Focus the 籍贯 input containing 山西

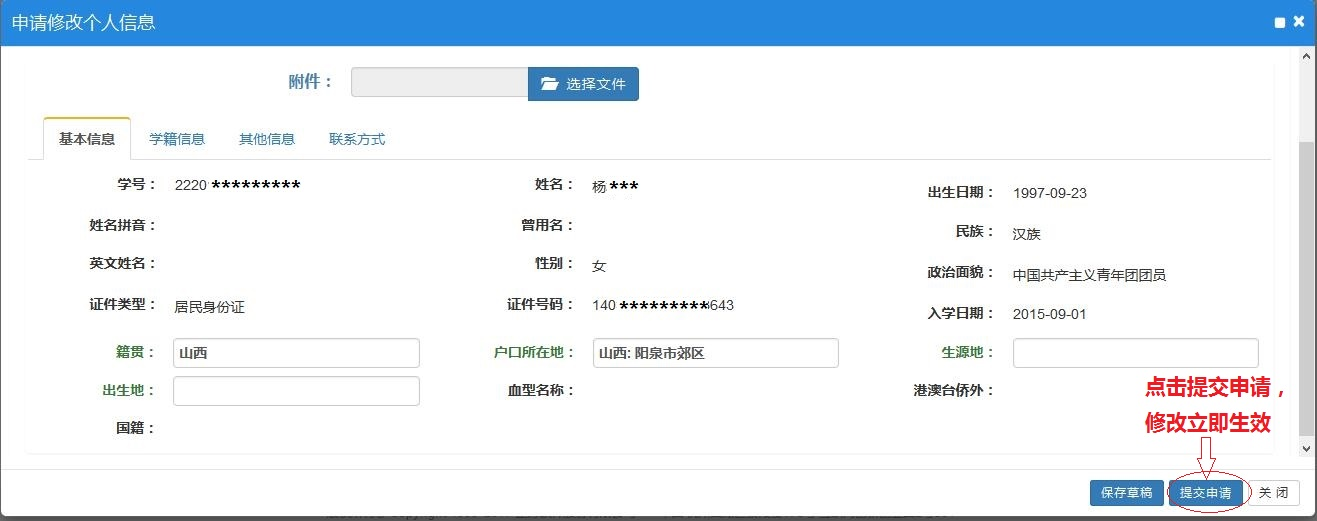coord(296,353)
